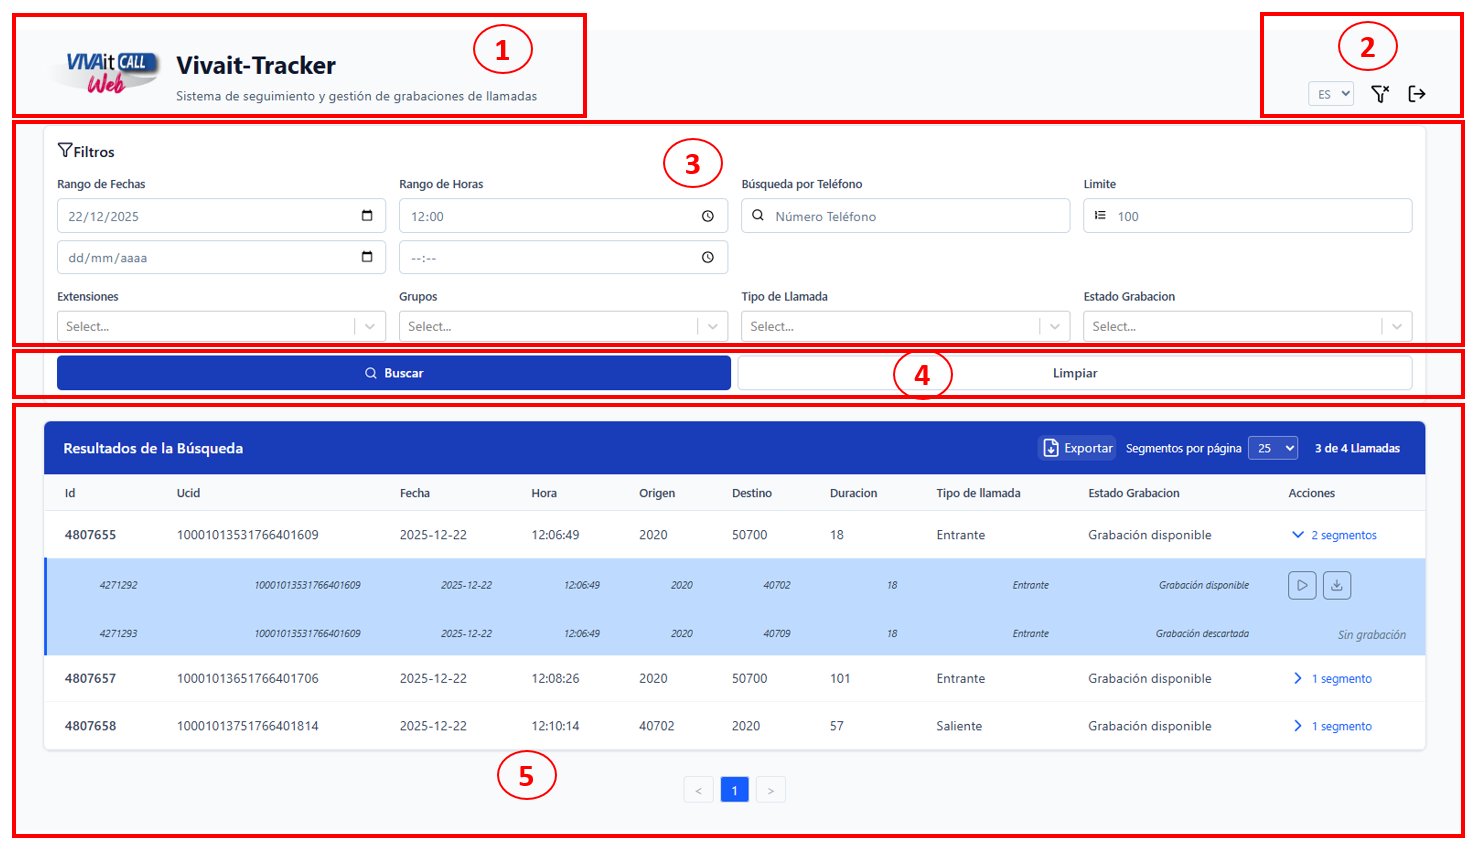This screenshot has height=851, width=1478.
Task: Change segments per page from 25
Action: pyautogui.click(x=1276, y=448)
